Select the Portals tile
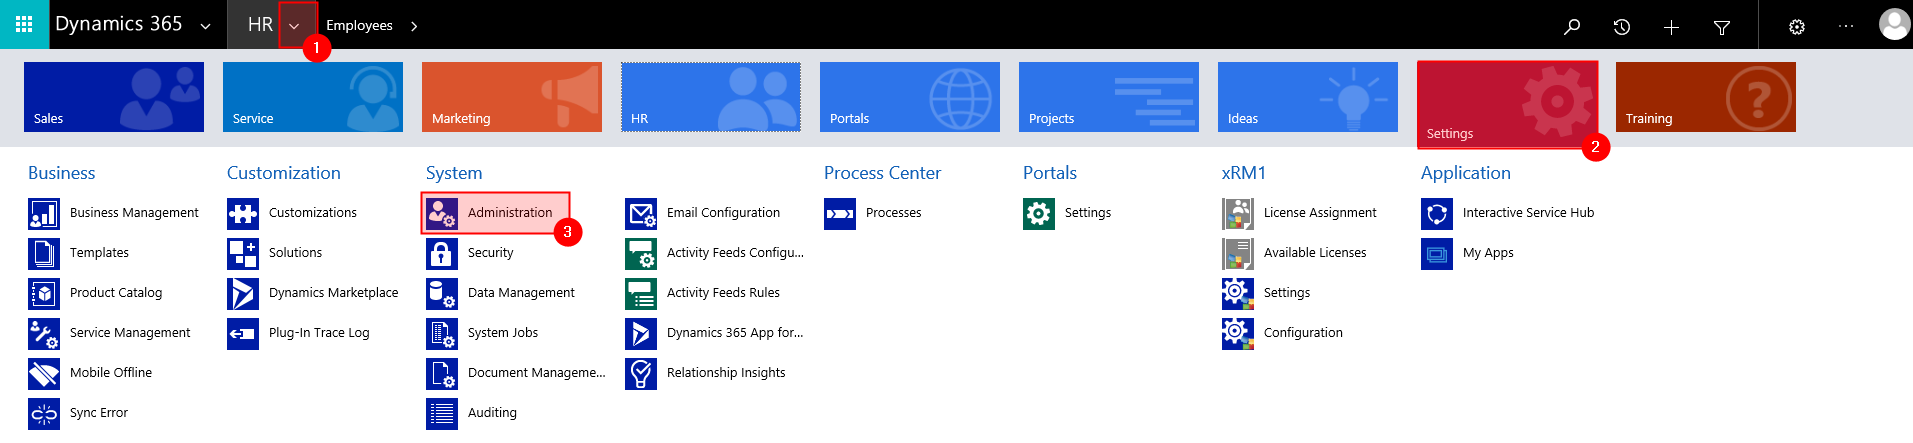 coord(910,97)
